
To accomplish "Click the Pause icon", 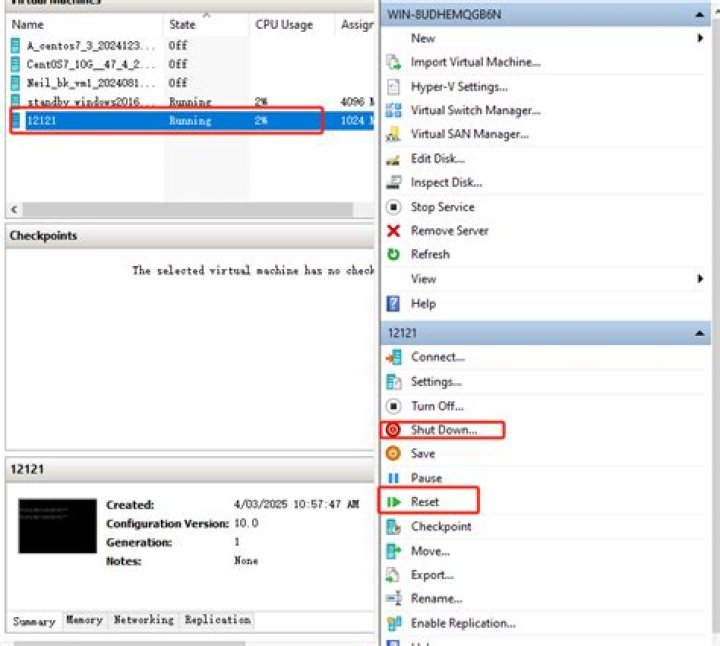I will pyautogui.click(x=394, y=478).
